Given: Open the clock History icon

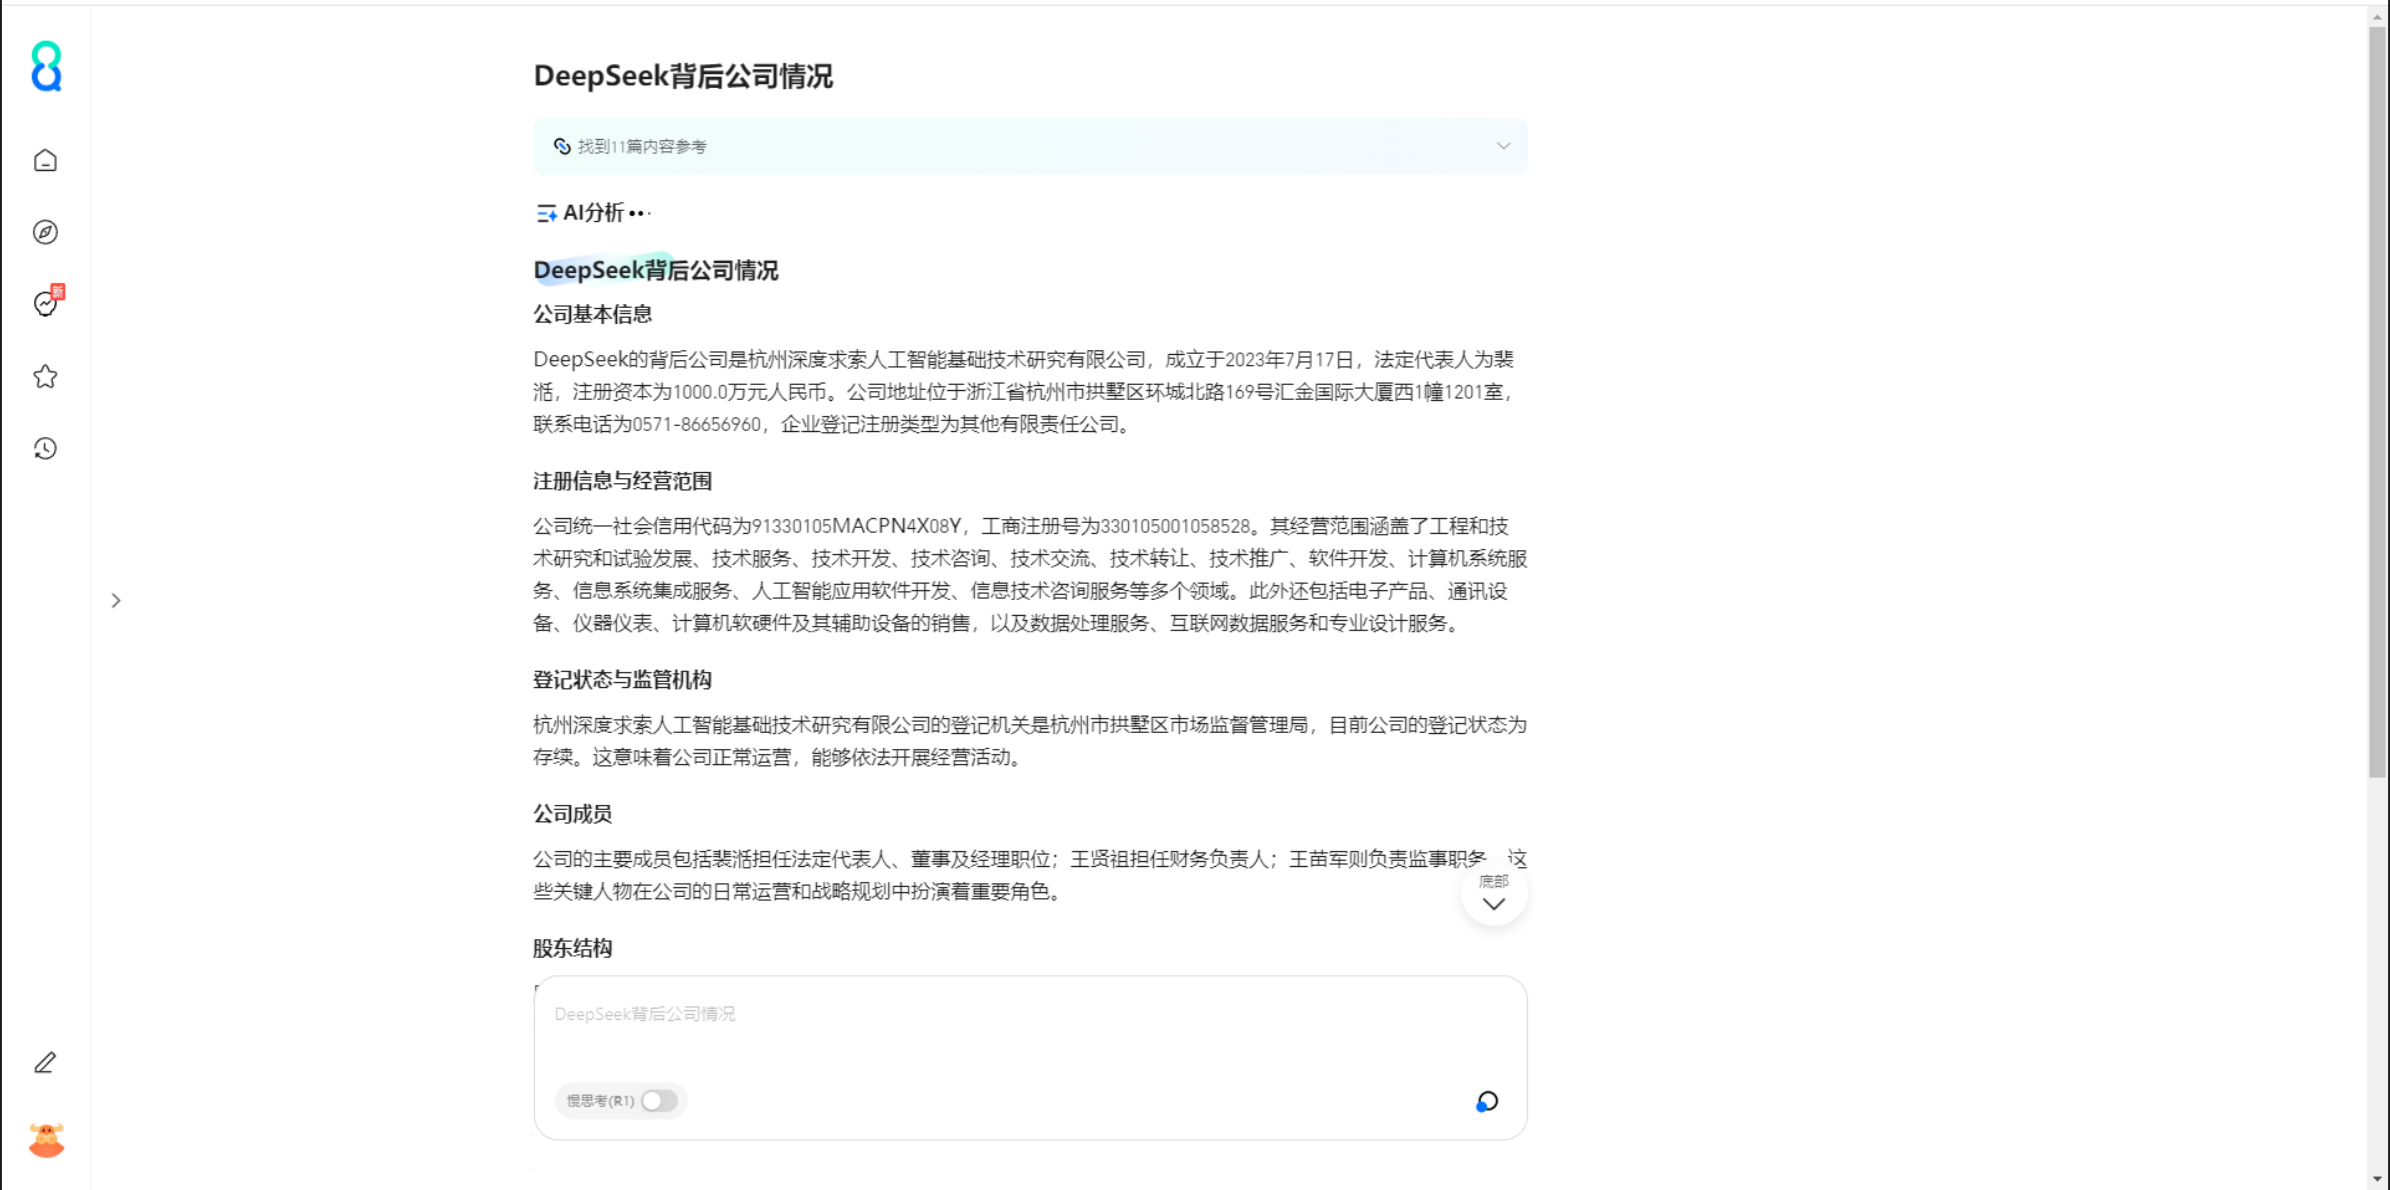Looking at the screenshot, I should 45,448.
